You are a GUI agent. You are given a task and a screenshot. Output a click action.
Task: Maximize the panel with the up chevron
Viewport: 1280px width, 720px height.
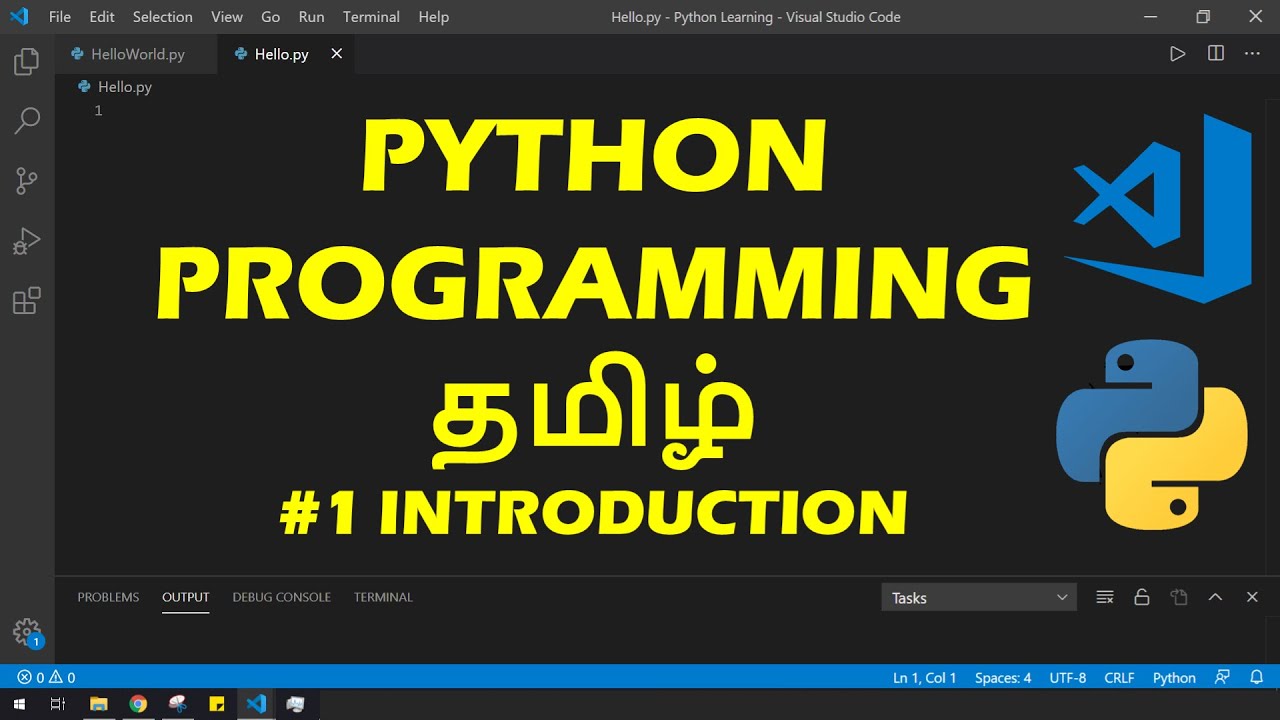[1215, 597]
